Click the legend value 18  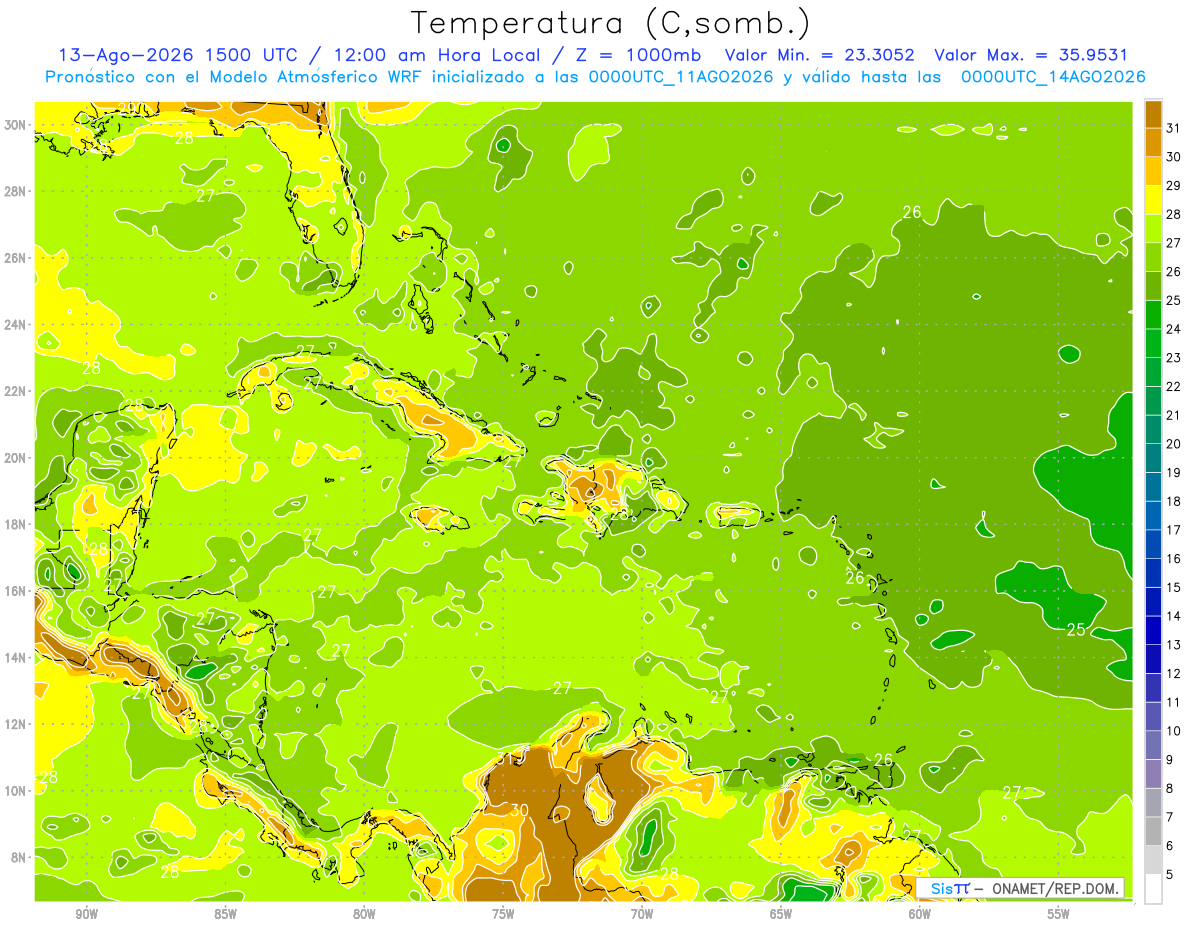click(x=1174, y=501)
